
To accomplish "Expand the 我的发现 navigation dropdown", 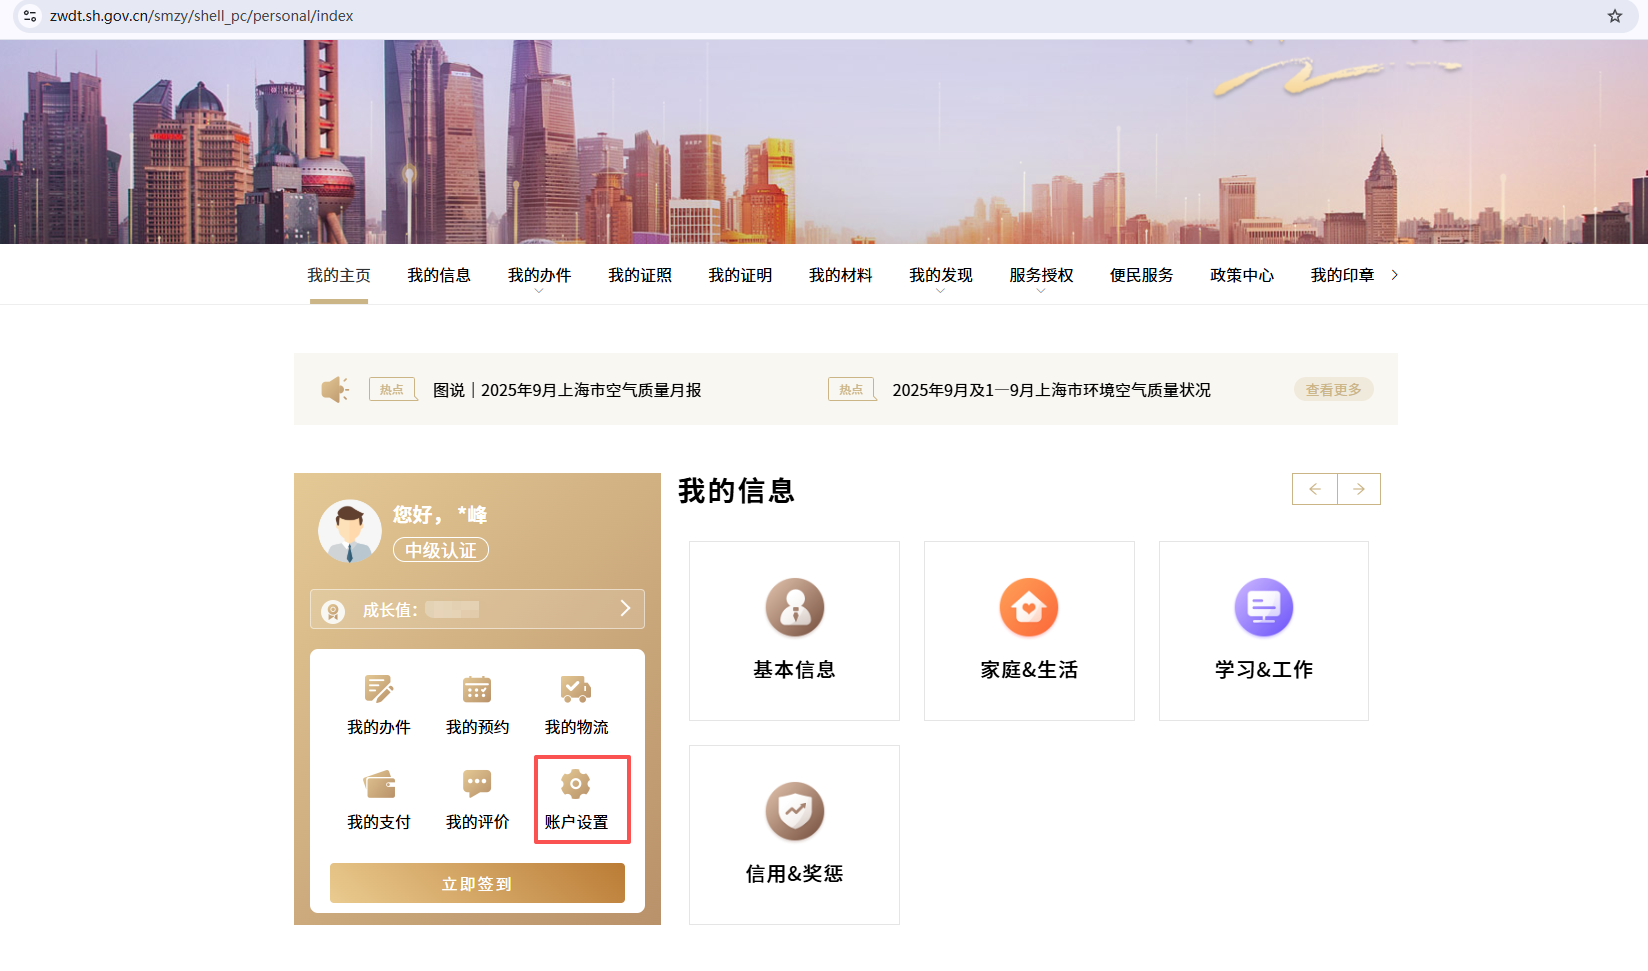I will pos(940,276).
